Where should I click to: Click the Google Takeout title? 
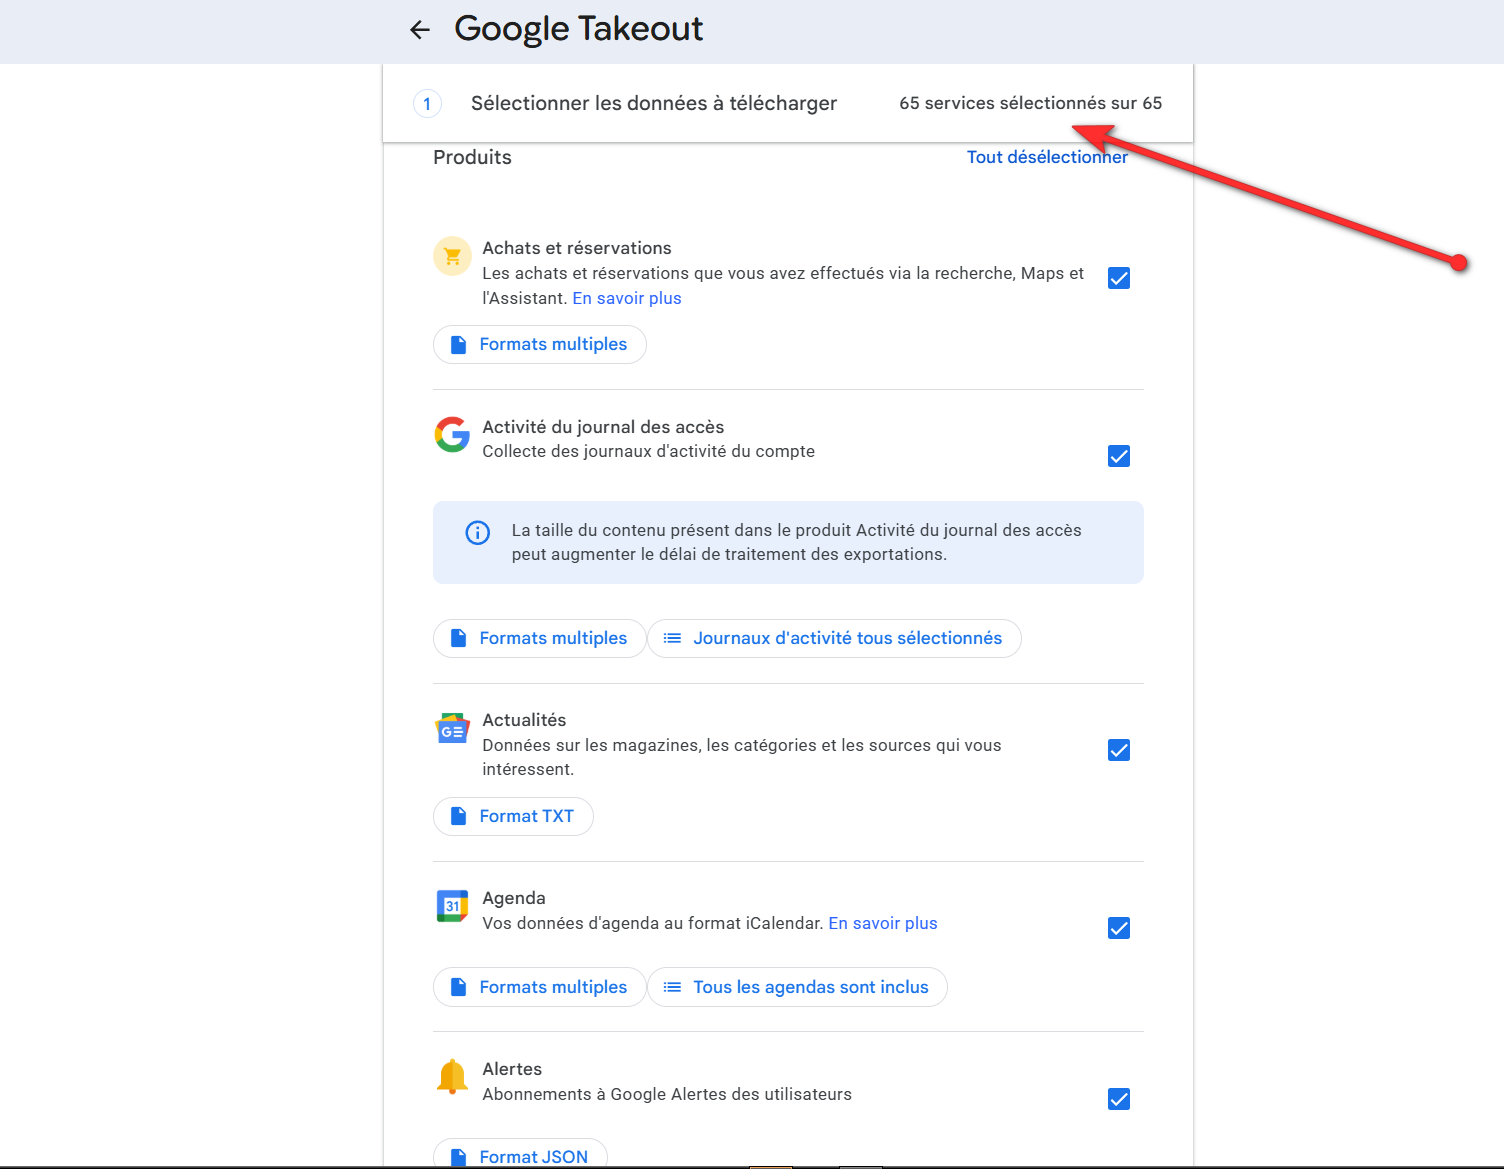[x=579, y=29]
